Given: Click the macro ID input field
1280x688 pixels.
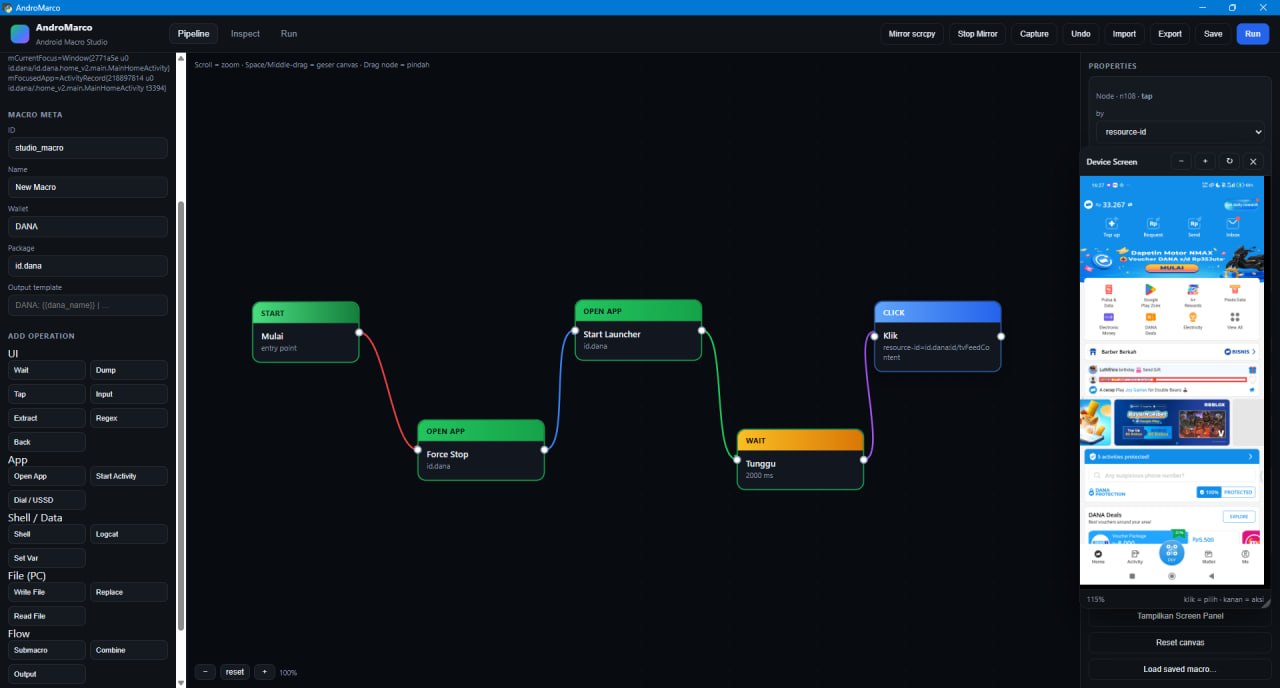Looking at the screenshot, I should click(x=88, y=148).
